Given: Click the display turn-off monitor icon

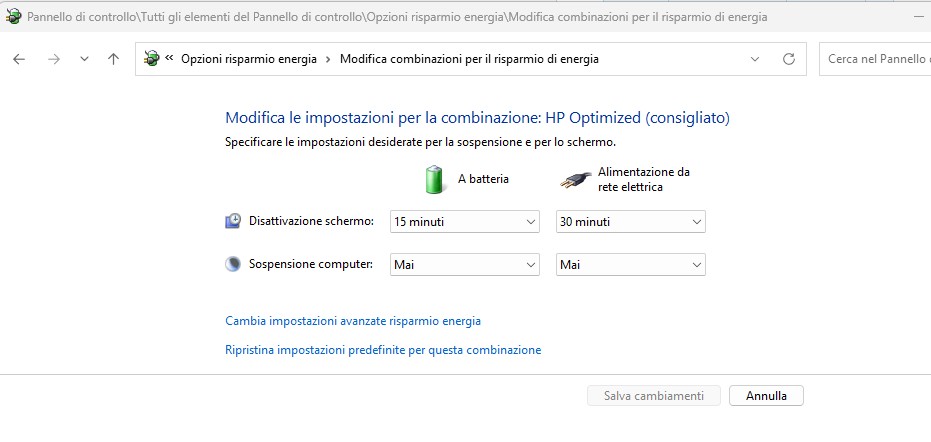Looking at the screenshot, I should tap(233, 221).
